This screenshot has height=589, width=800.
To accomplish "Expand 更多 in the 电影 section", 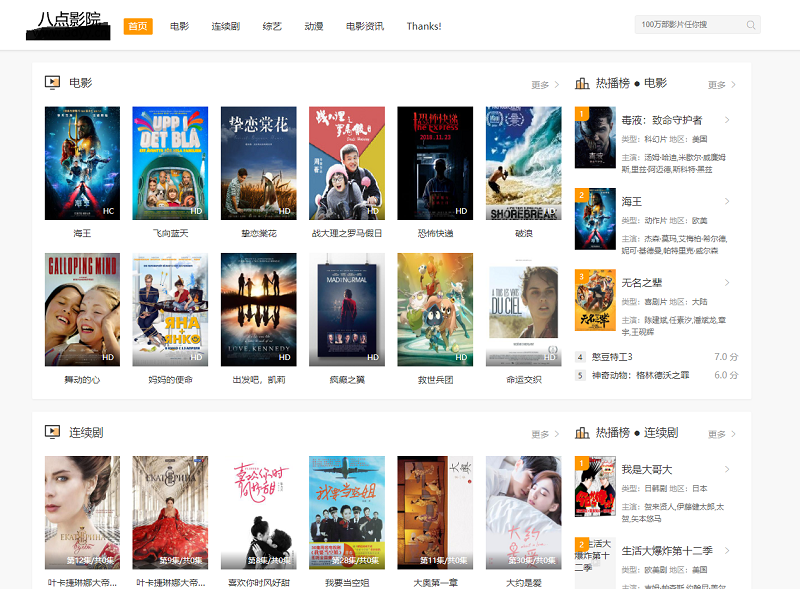I will (545, 85).
